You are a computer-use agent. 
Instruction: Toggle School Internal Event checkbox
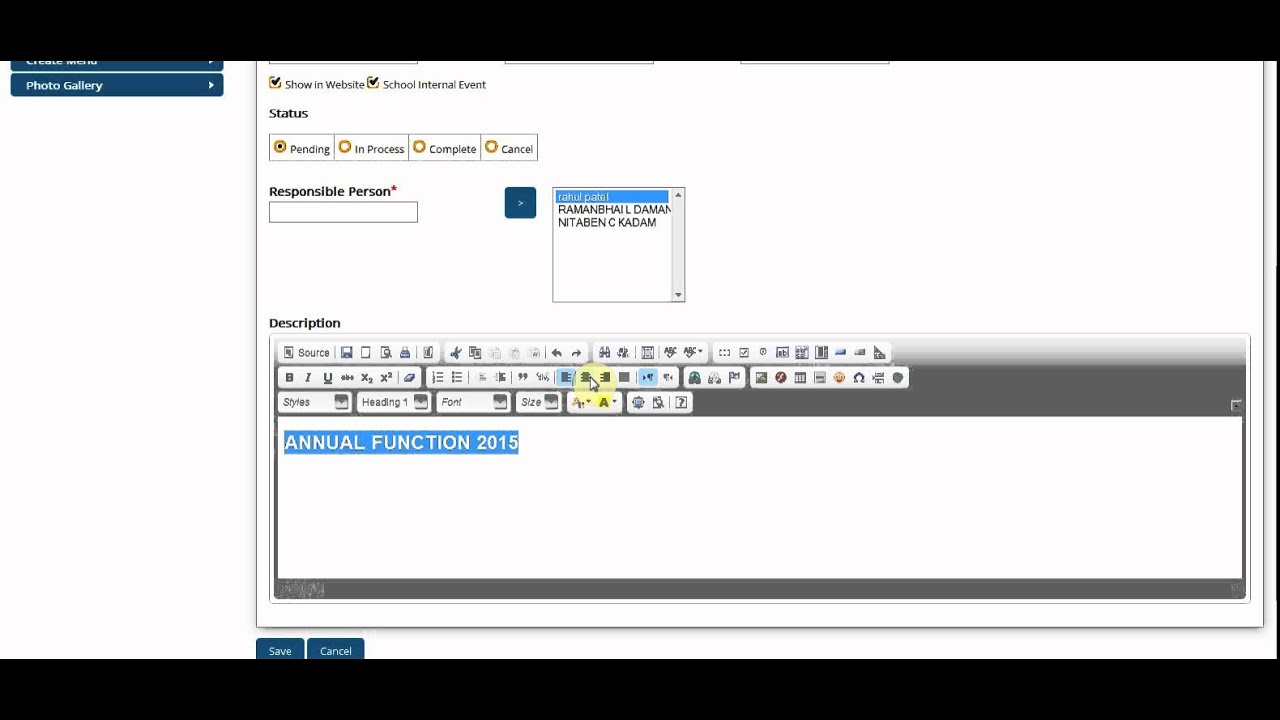pyautogui.click(x=373, y=83)
